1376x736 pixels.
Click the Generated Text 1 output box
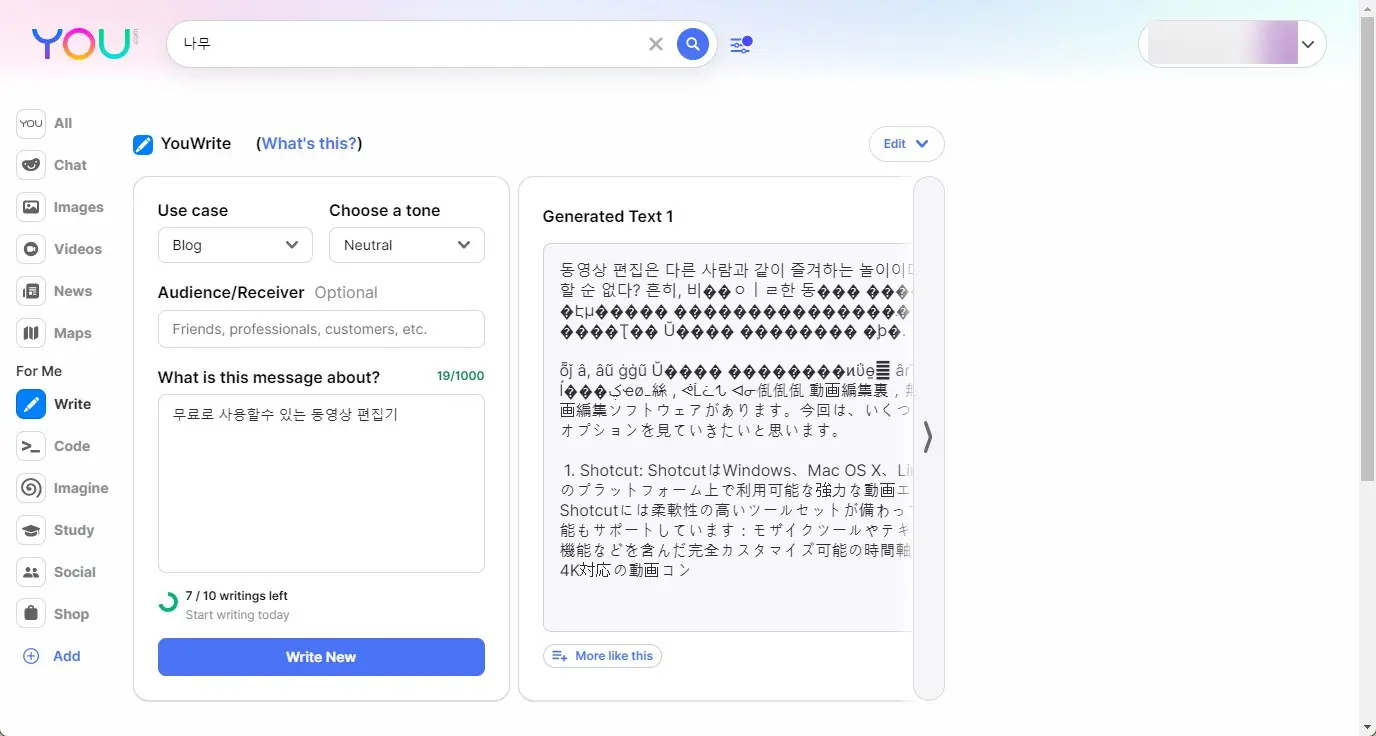point(728,437)
